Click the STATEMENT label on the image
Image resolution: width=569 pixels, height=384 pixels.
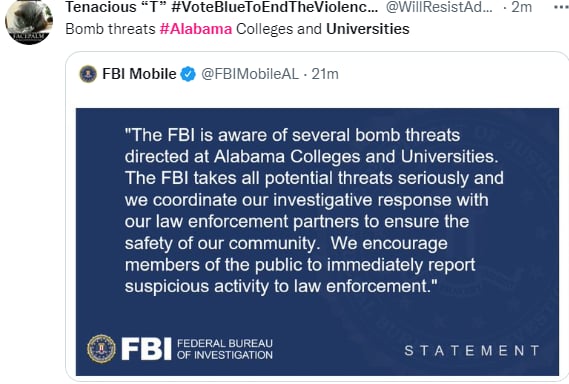coord(472,351)
